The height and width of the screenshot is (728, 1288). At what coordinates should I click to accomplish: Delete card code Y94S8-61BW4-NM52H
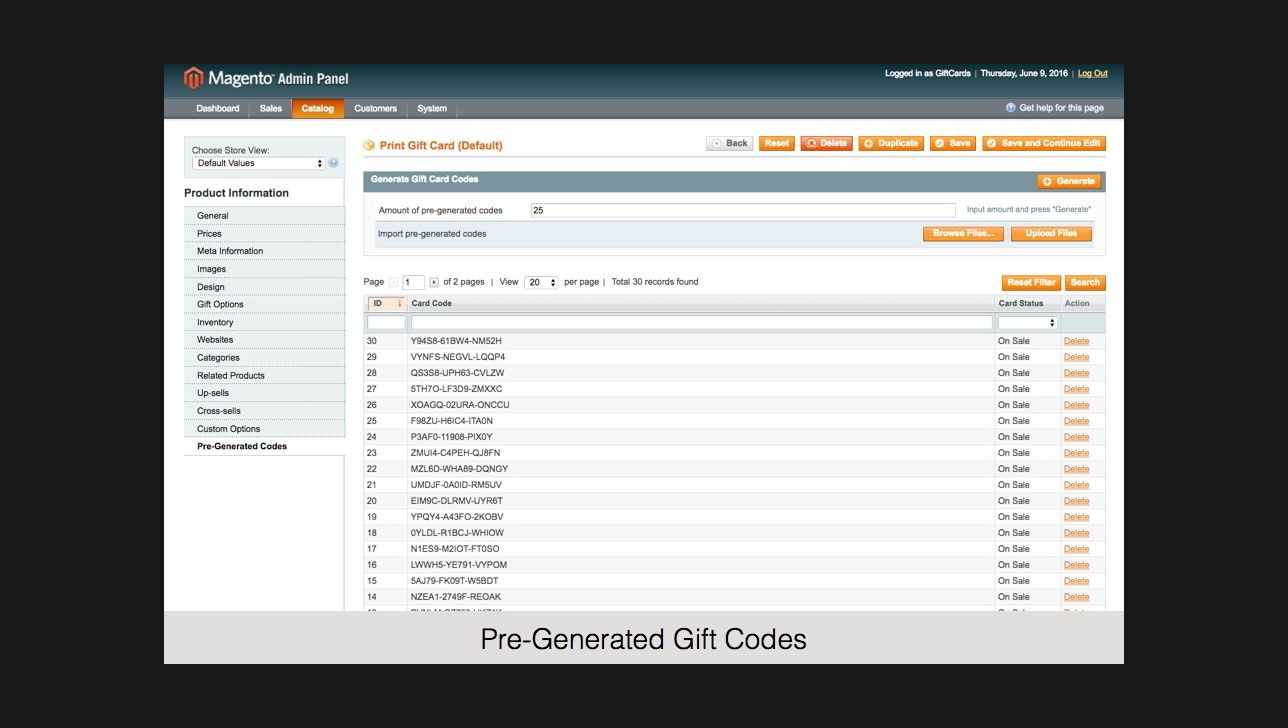tap(1076, 341)
